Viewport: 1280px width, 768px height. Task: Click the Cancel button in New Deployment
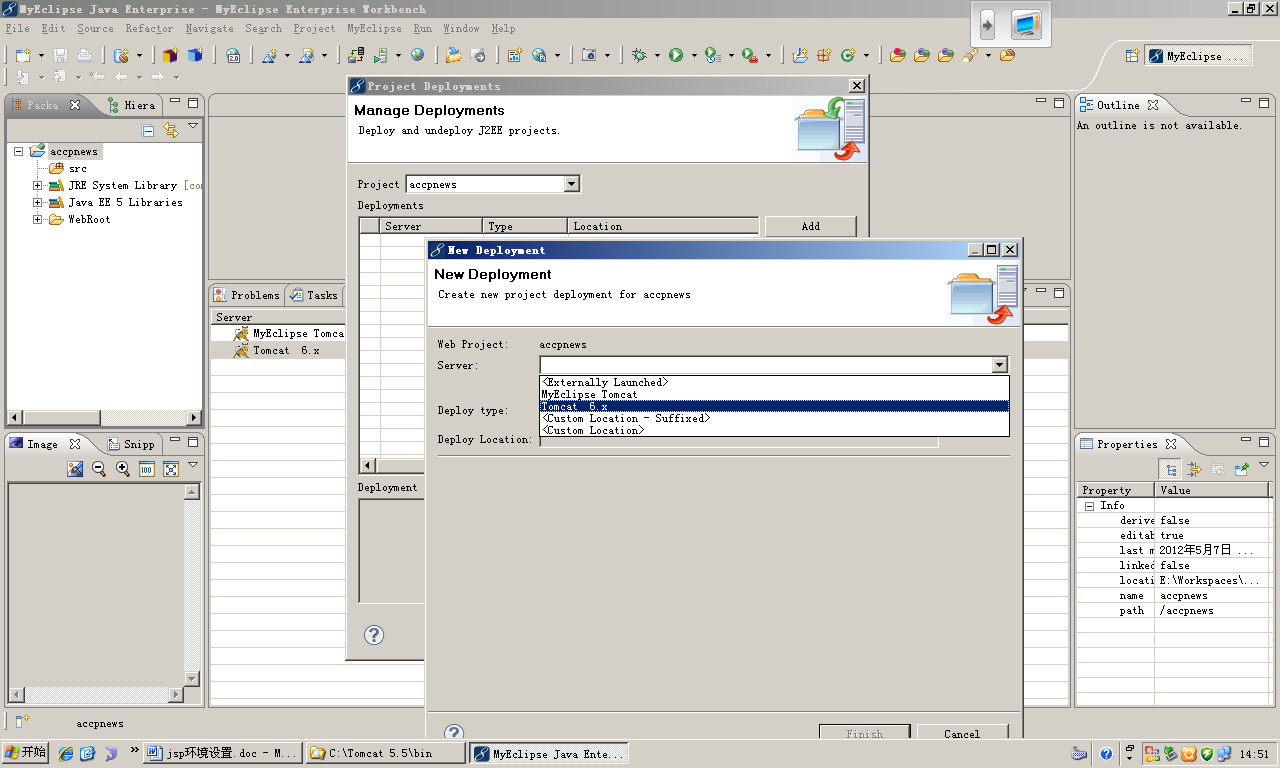[962, 734]
